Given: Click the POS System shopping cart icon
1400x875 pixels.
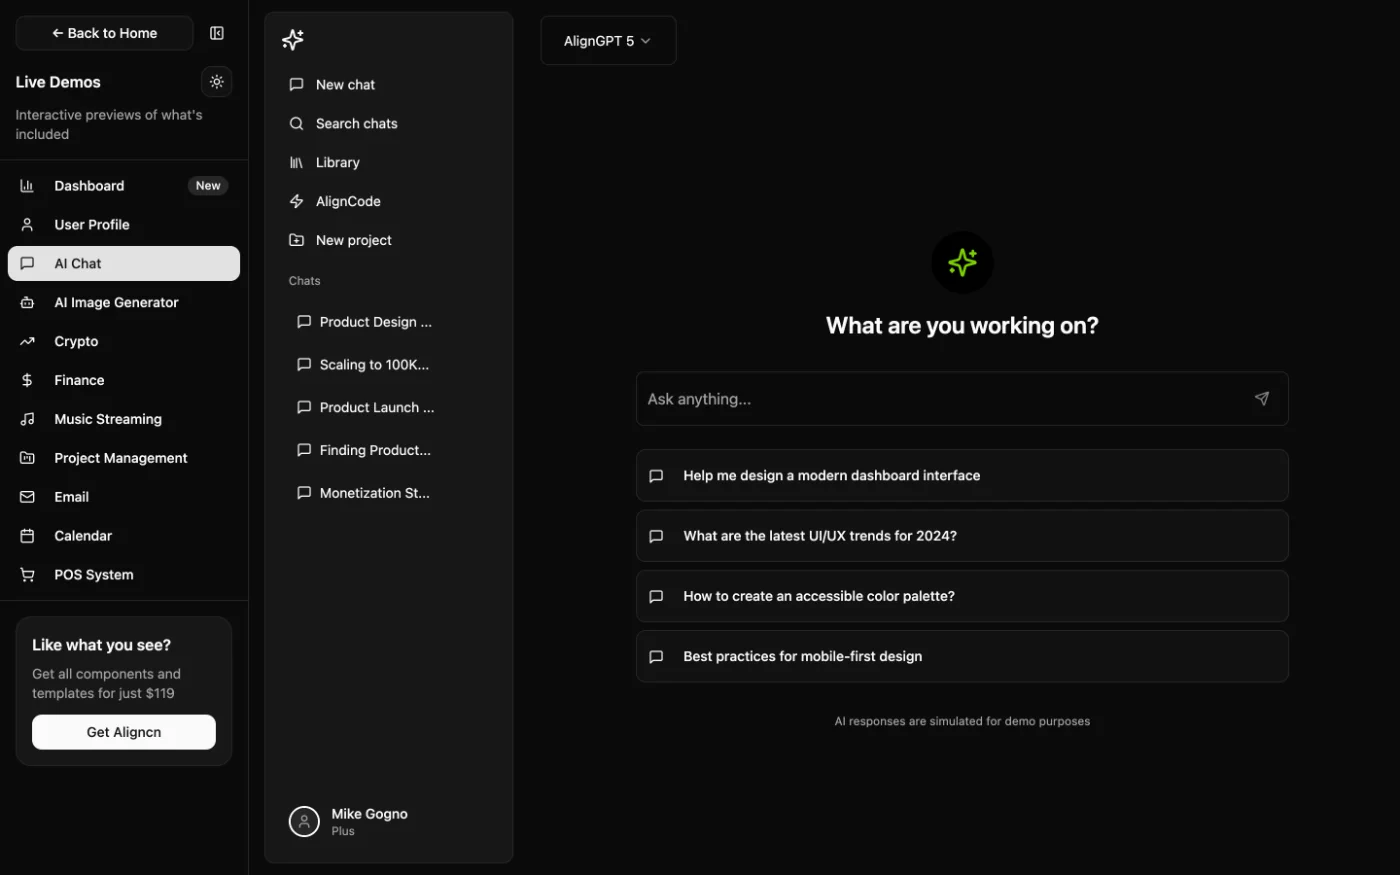Looking at the screenshot, I should pos(27,575).
